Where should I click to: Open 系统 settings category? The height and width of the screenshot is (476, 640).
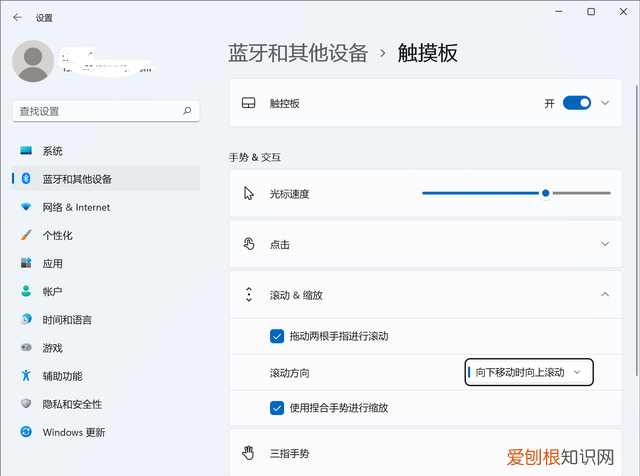point(106,151)
